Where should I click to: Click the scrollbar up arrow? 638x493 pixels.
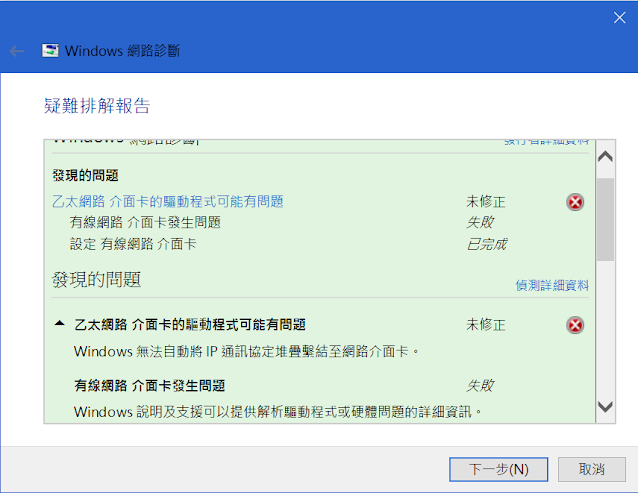605,157
